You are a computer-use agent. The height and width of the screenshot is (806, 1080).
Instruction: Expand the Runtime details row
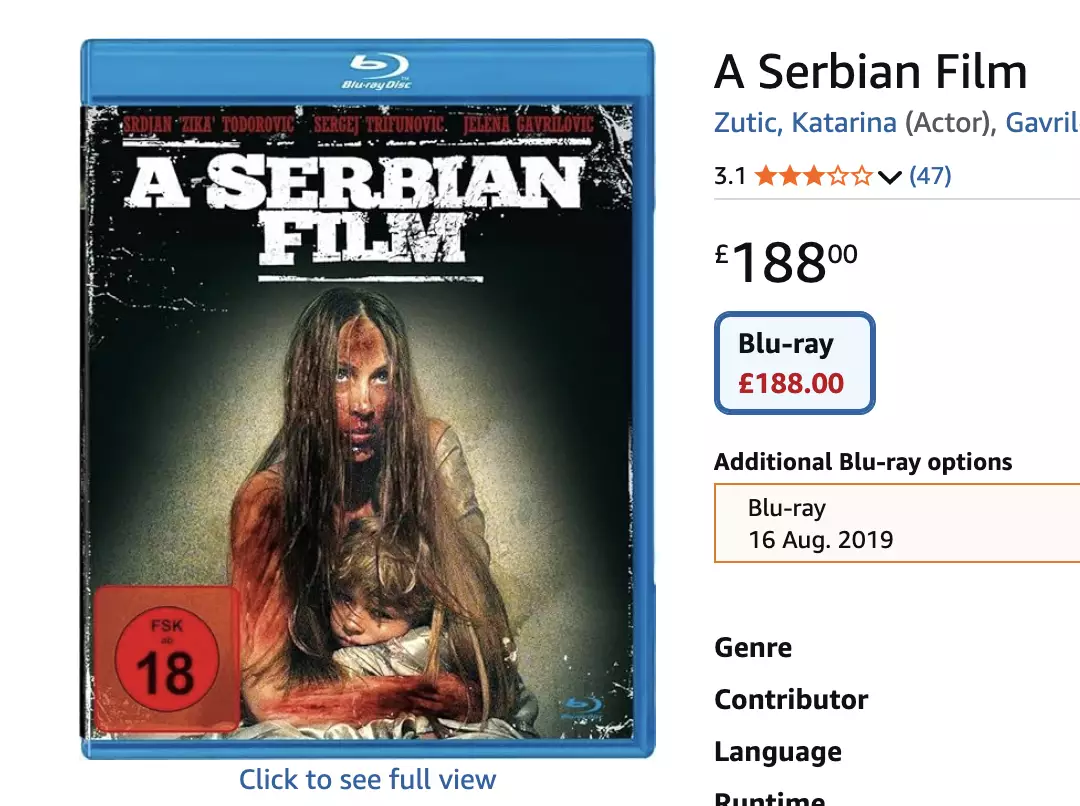click(768, 798)
